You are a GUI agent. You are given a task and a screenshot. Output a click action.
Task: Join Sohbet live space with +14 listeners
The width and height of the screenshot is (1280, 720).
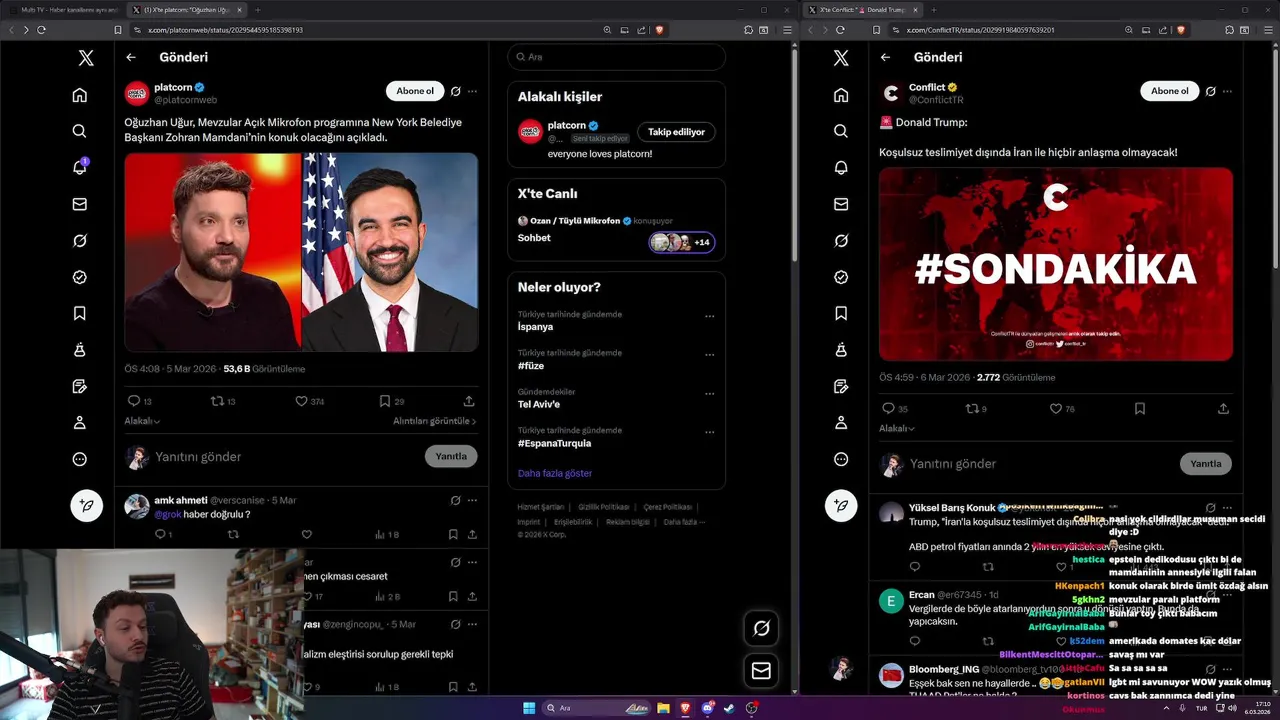click(681, 242)
